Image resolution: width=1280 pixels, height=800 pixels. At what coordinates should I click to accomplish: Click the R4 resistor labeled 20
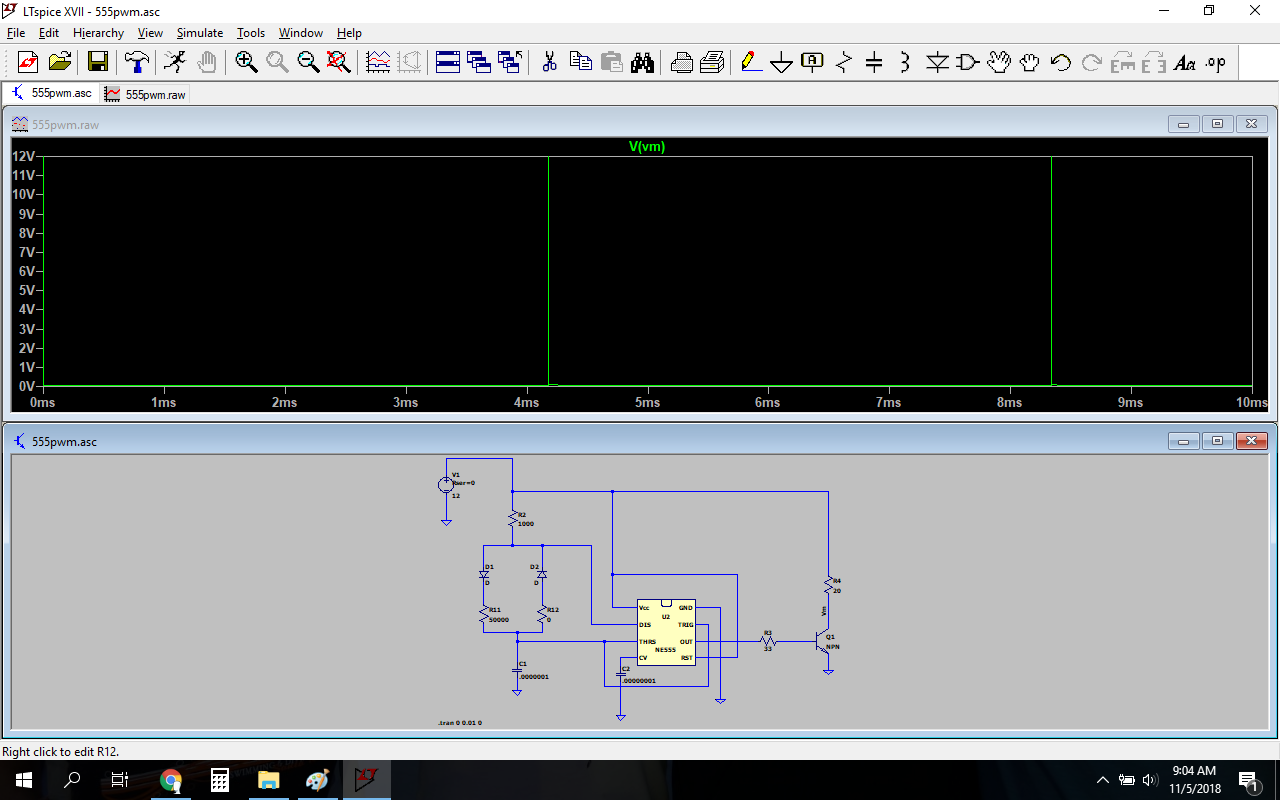829,586
